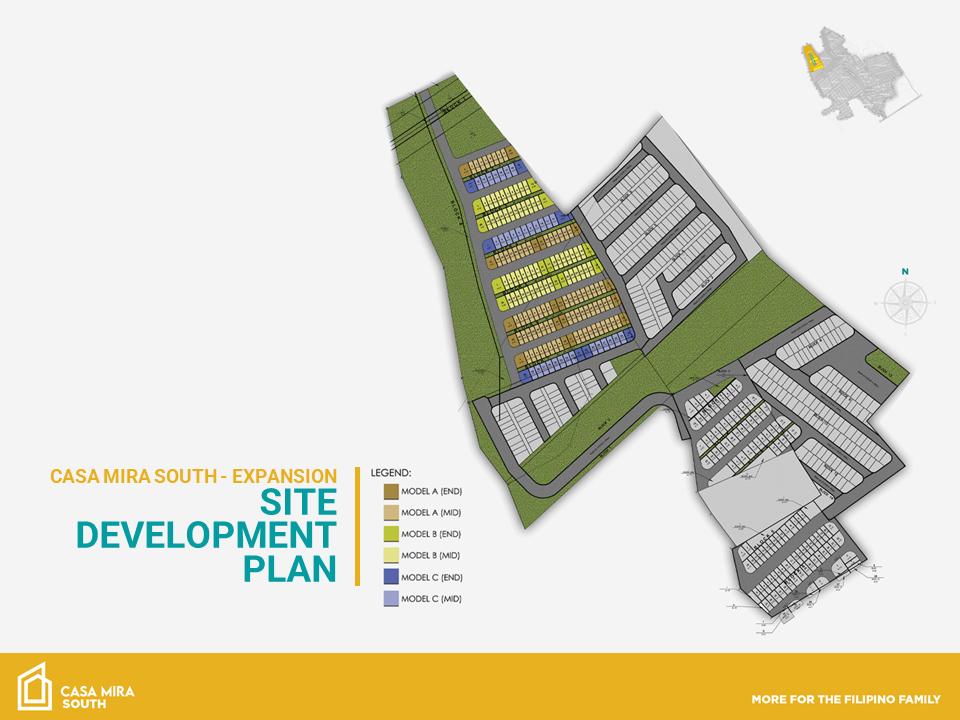Select the Model B (Mid) legend swatch
The height and width of the screenshot is (720, 960).
pos(390,555)
